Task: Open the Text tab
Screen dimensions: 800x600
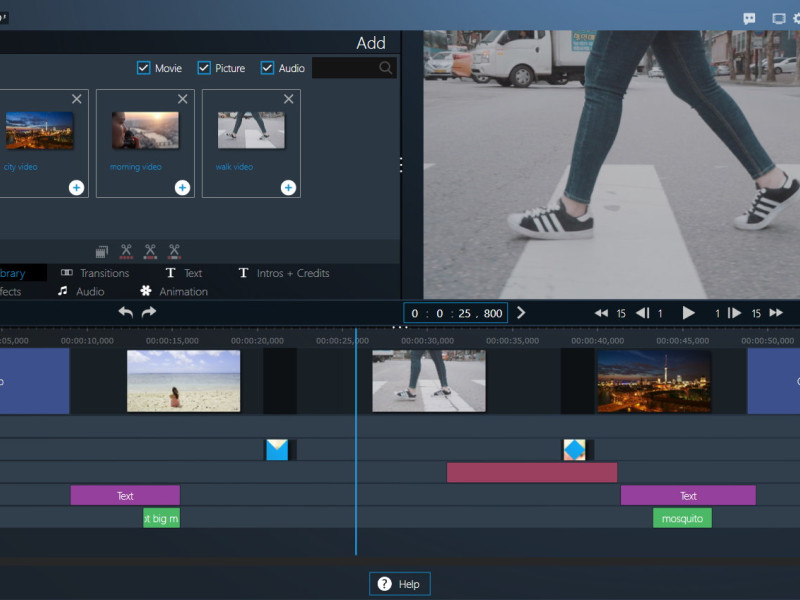Action: 184,273
